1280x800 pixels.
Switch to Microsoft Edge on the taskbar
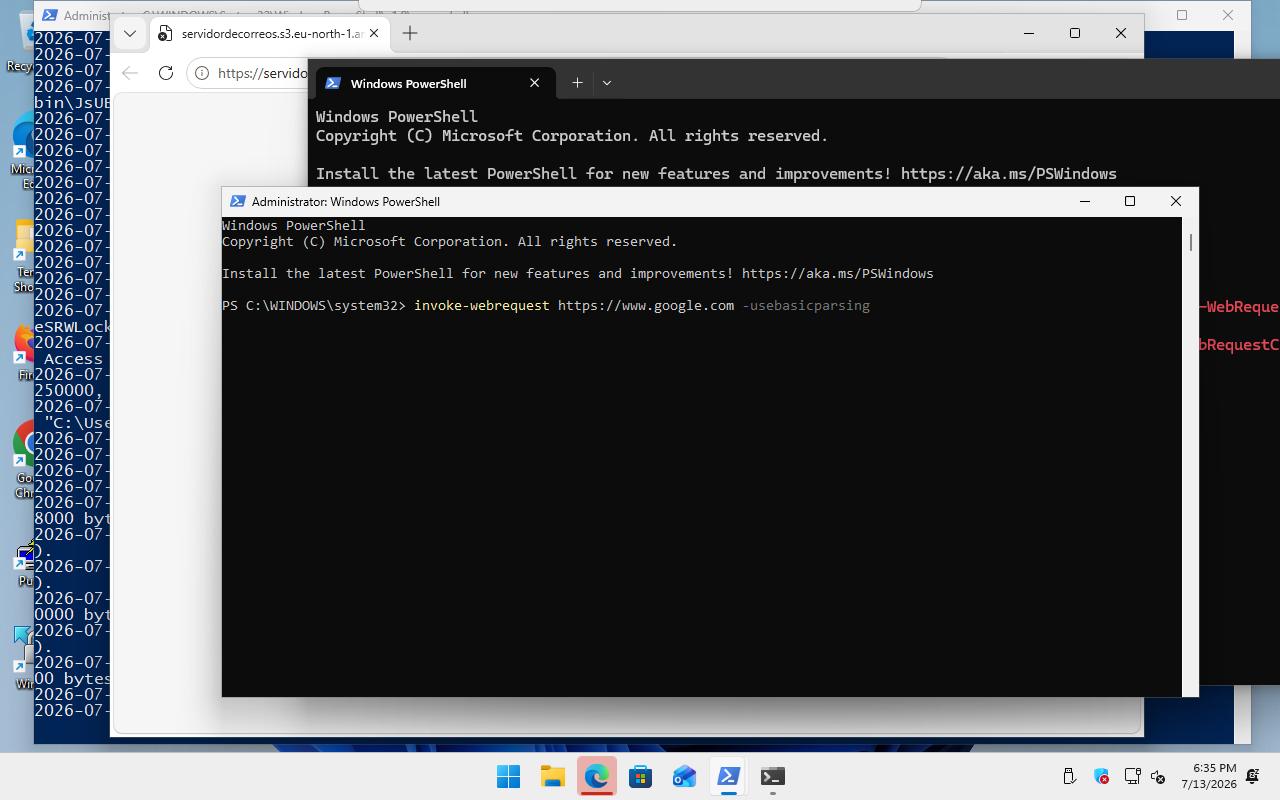pos(596,776)
